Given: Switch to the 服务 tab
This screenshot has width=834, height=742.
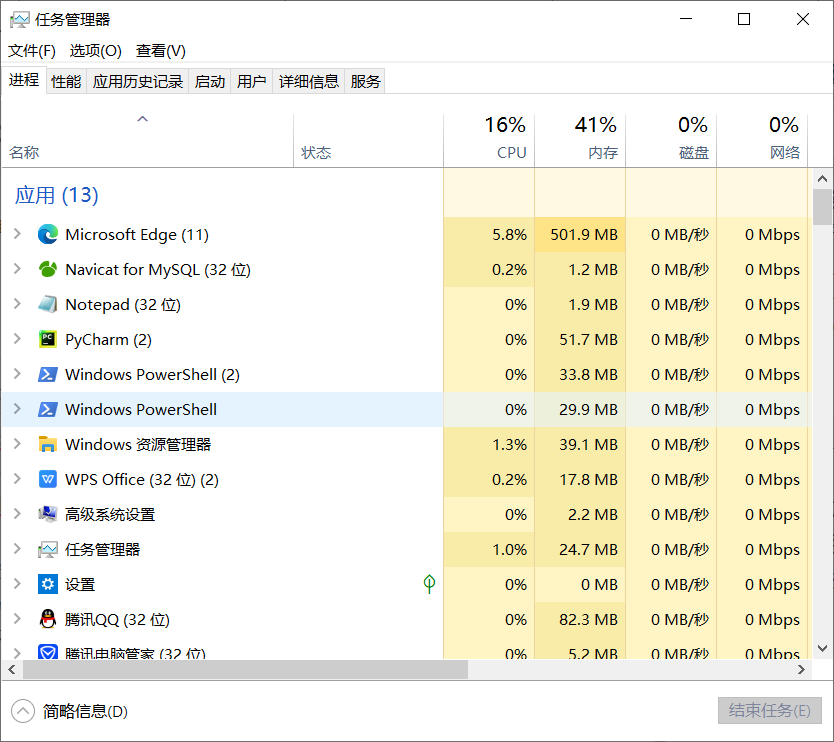Looking at the screenshot, I should pyautogui.click(x=365, y=81).
